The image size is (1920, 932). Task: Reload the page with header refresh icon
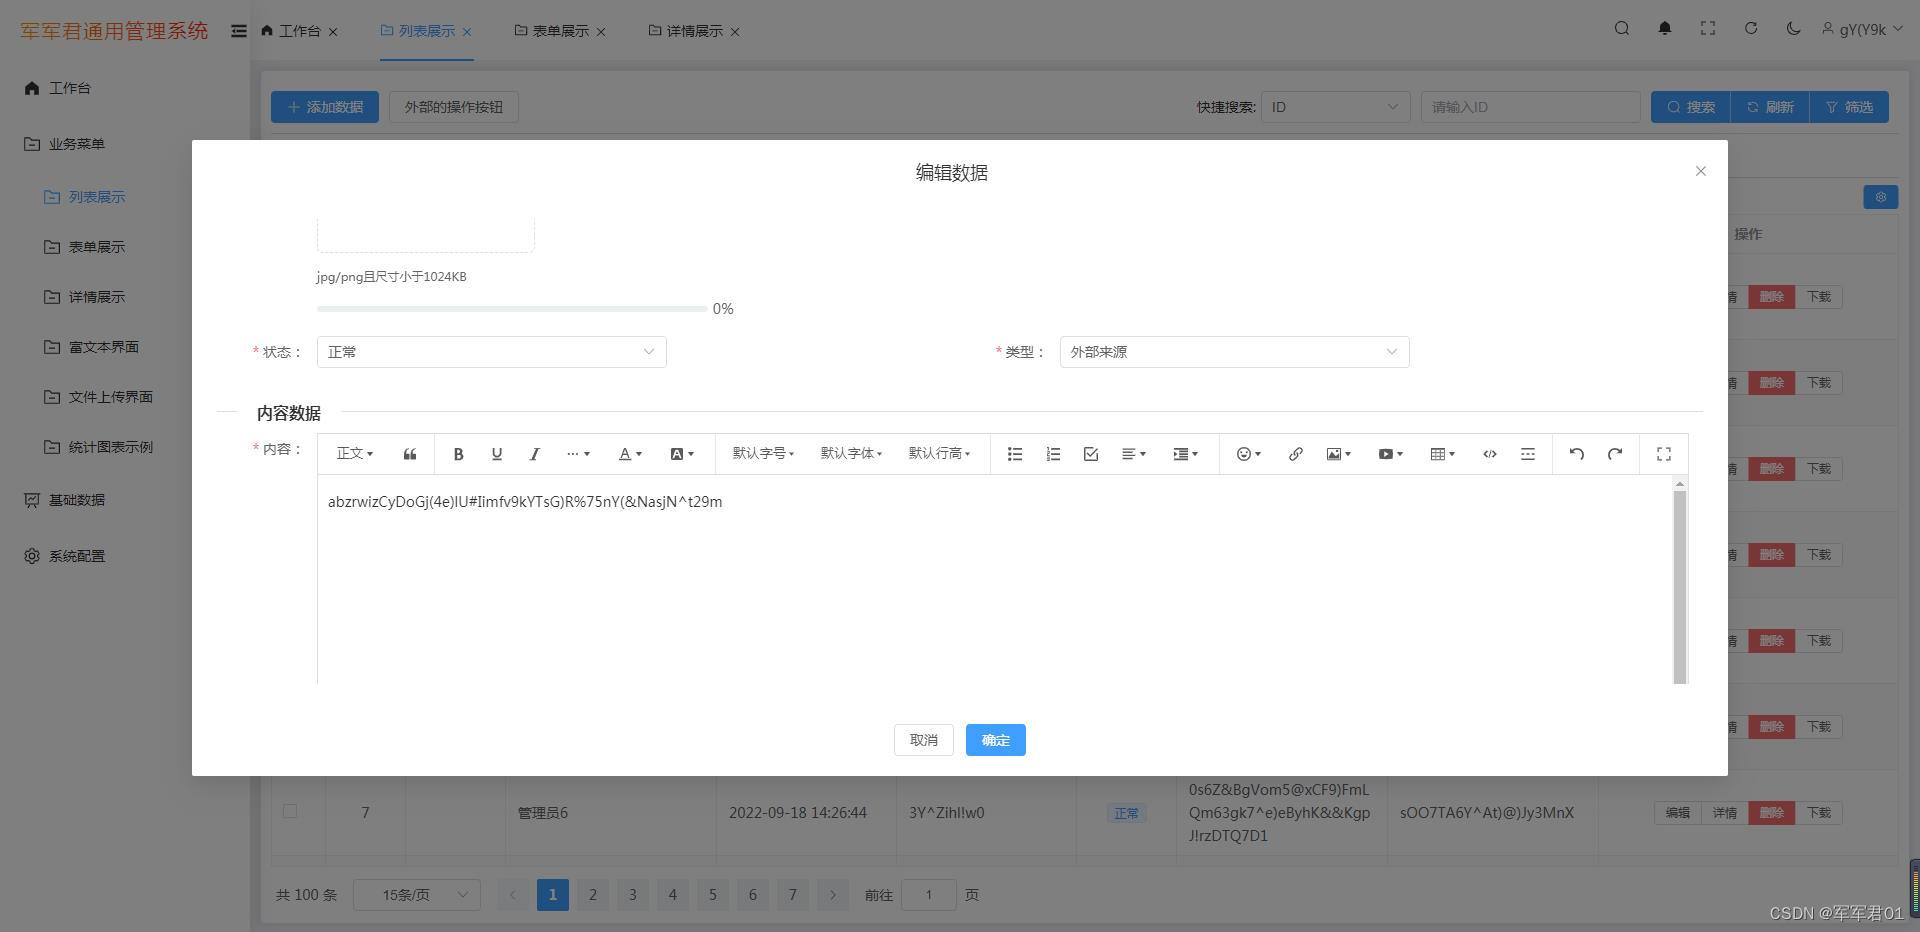(x=1751, y=29)
